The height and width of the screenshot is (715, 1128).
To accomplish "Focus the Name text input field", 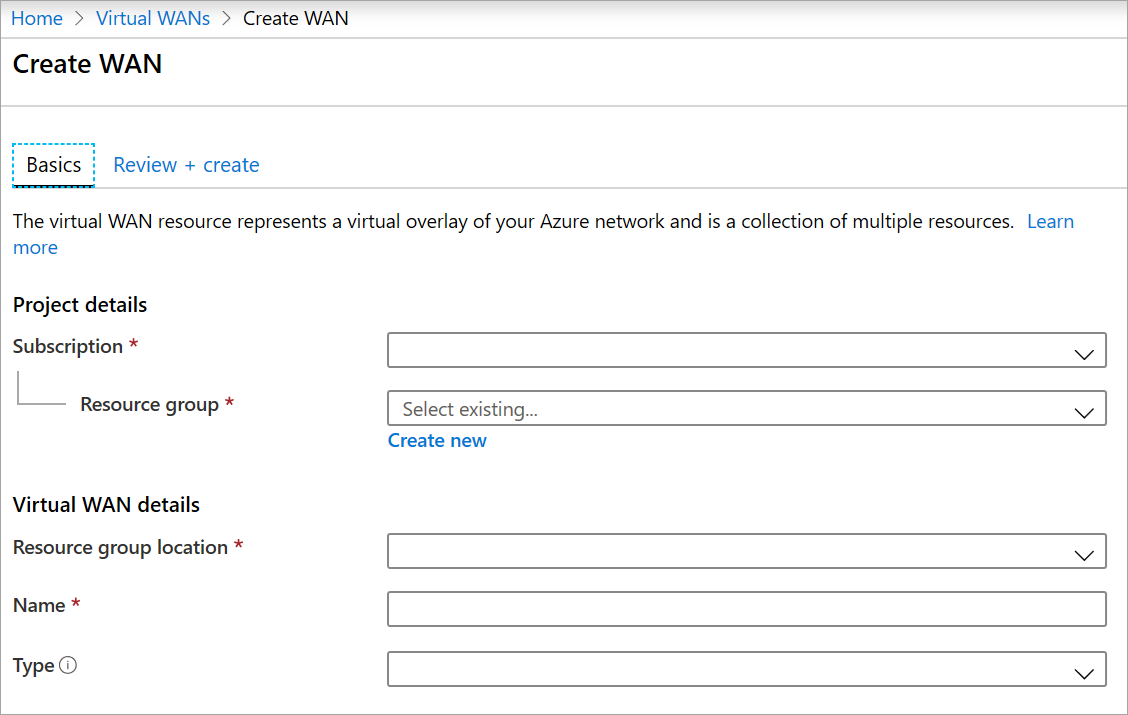I will click(x=746, y=609).
